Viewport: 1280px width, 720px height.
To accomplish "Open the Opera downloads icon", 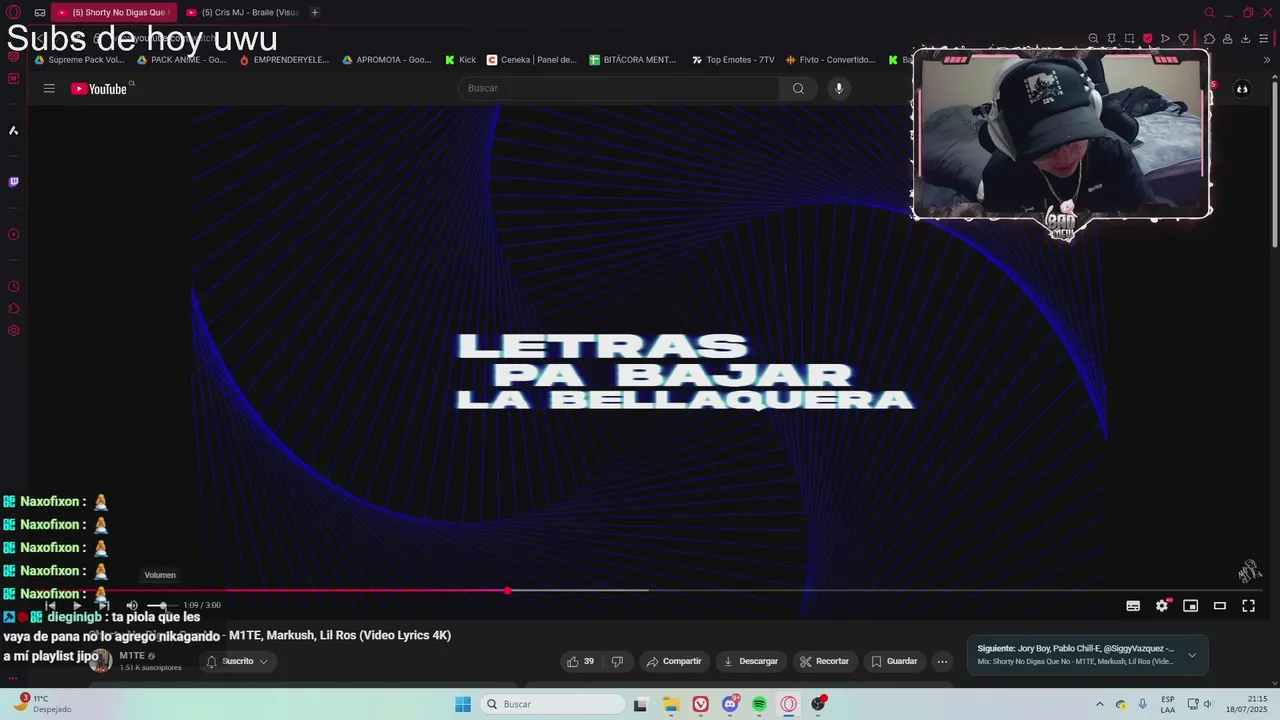I will point(1245,39).
